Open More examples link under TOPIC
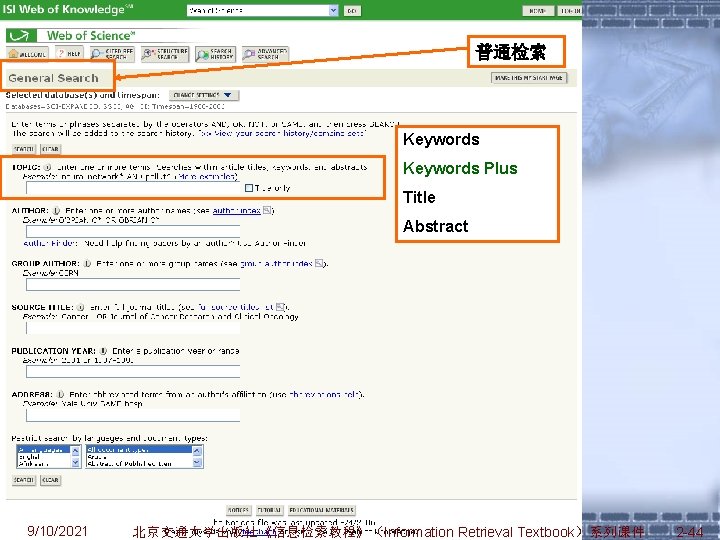720x540 pixels. pyautogui.click(x=207, y=176)
